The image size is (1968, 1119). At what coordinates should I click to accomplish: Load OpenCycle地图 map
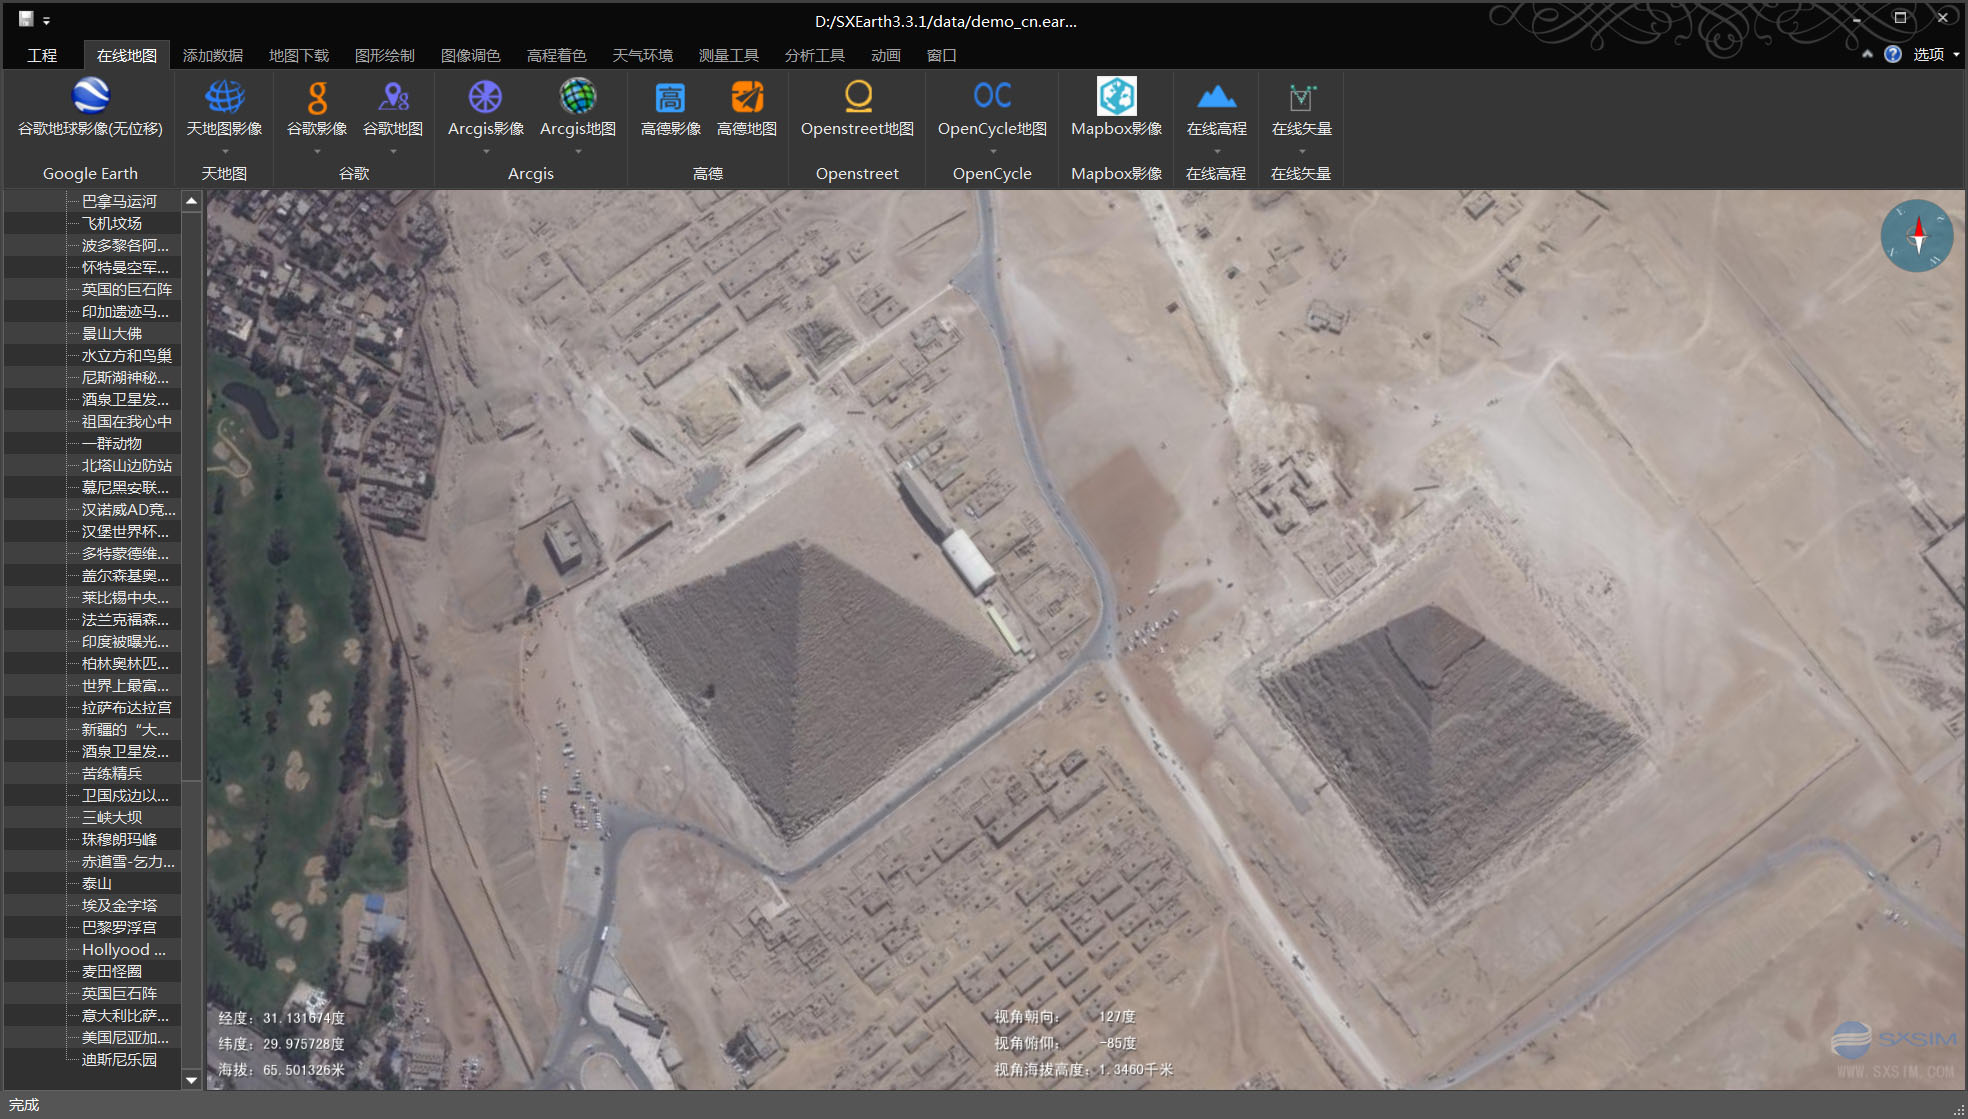(992, 107)
